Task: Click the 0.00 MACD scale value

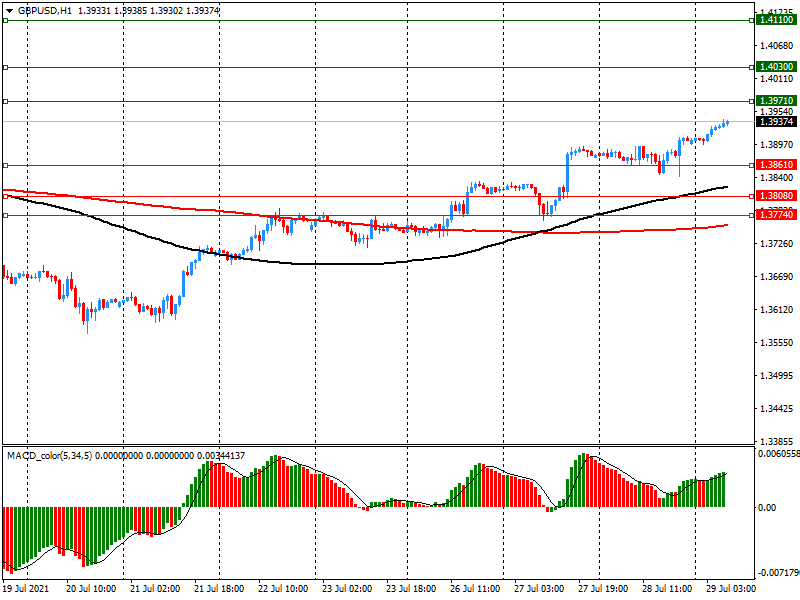Action: [x=767, y=508]
